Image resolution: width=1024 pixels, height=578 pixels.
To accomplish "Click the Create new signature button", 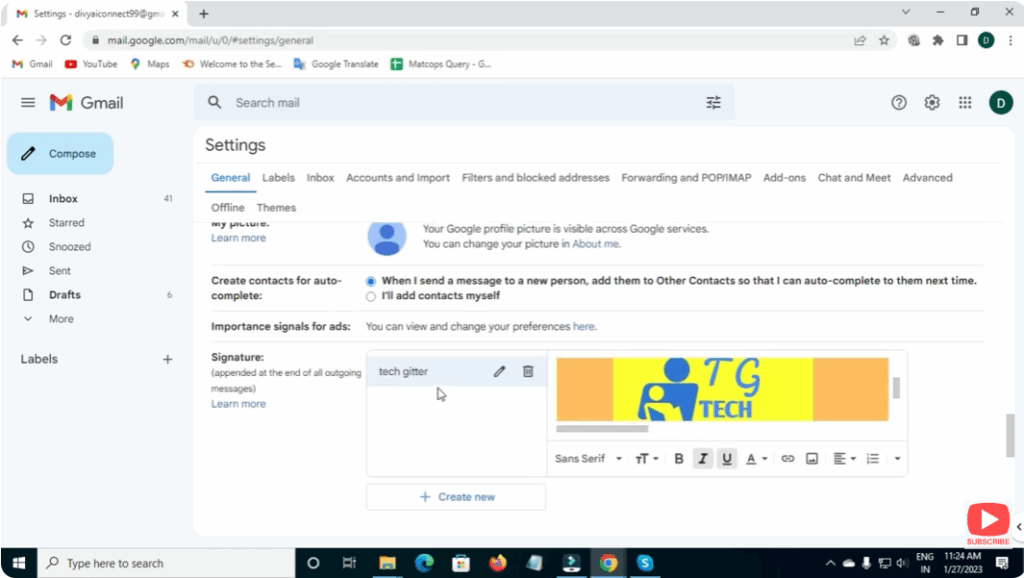I will [456, 497].
